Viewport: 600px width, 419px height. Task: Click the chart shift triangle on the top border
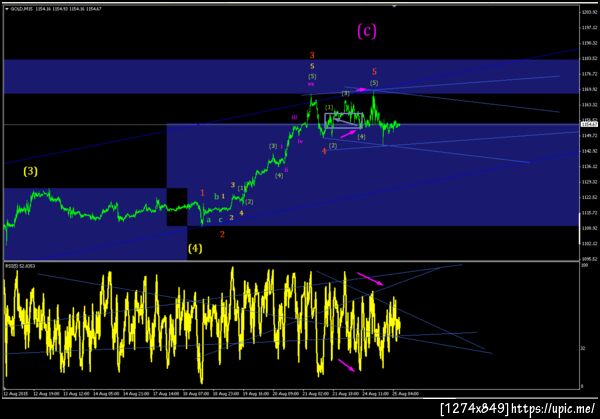point(394,6)
